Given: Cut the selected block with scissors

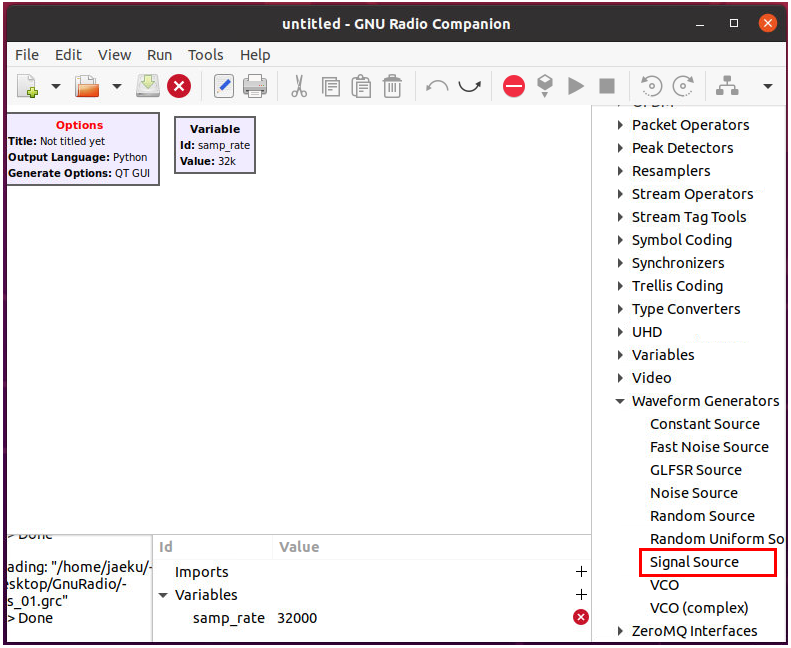Looking at the screenshot, I should [x=299, y=86].
